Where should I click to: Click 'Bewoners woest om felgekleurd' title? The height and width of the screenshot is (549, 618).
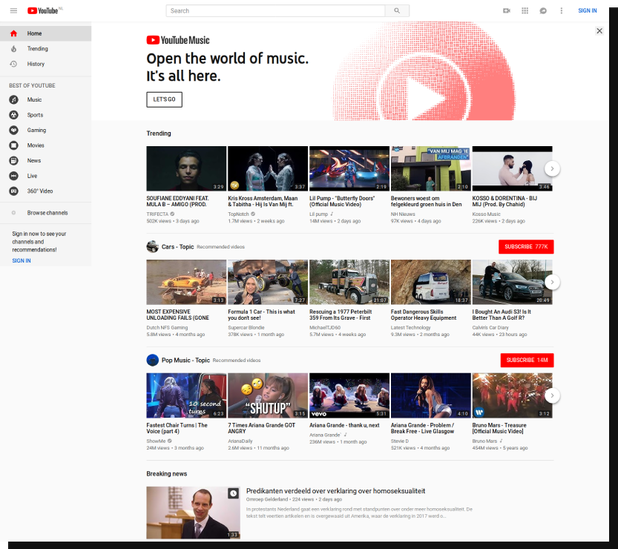pos(426,201)
